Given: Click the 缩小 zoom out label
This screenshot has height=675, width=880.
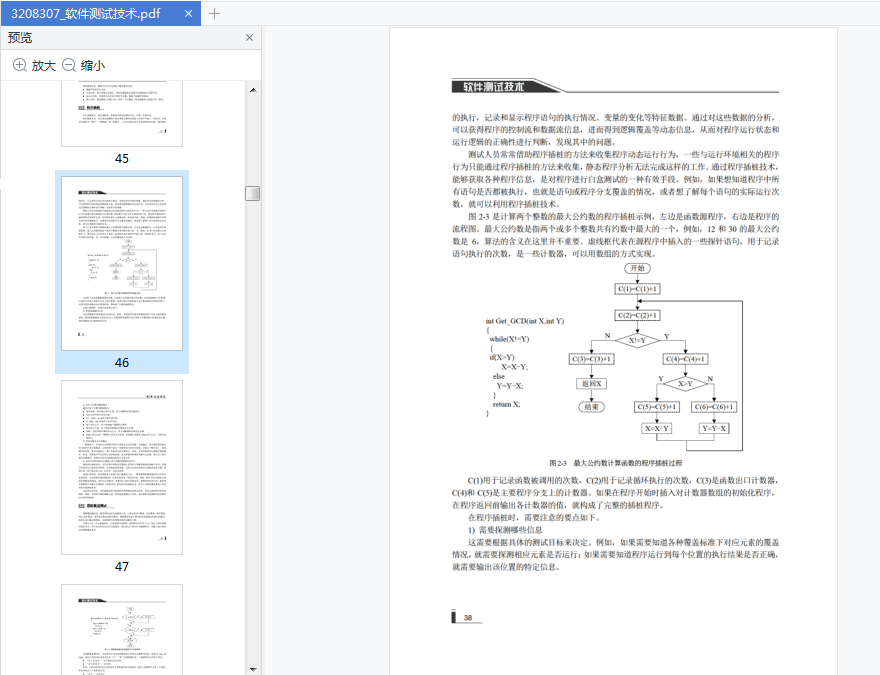Looking at the screenshot, I should tap(93, 66).
